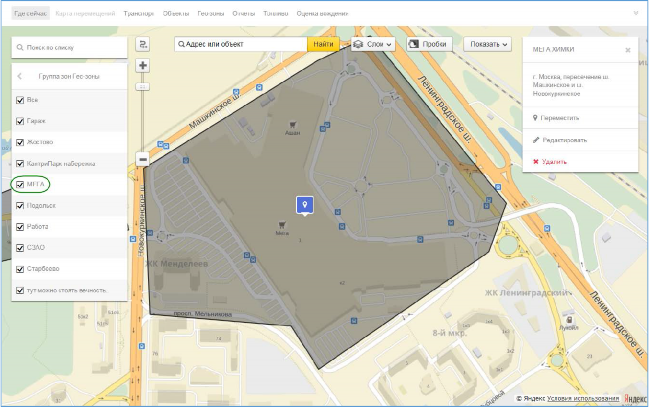This screenshot has width=649, height=407.
Task: Click Редактировать in the zone panel
Action: 565,140
